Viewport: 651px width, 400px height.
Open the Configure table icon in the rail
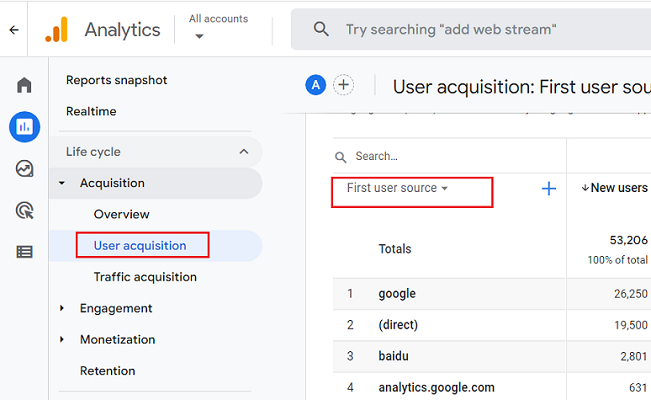[x=24, y=252]
